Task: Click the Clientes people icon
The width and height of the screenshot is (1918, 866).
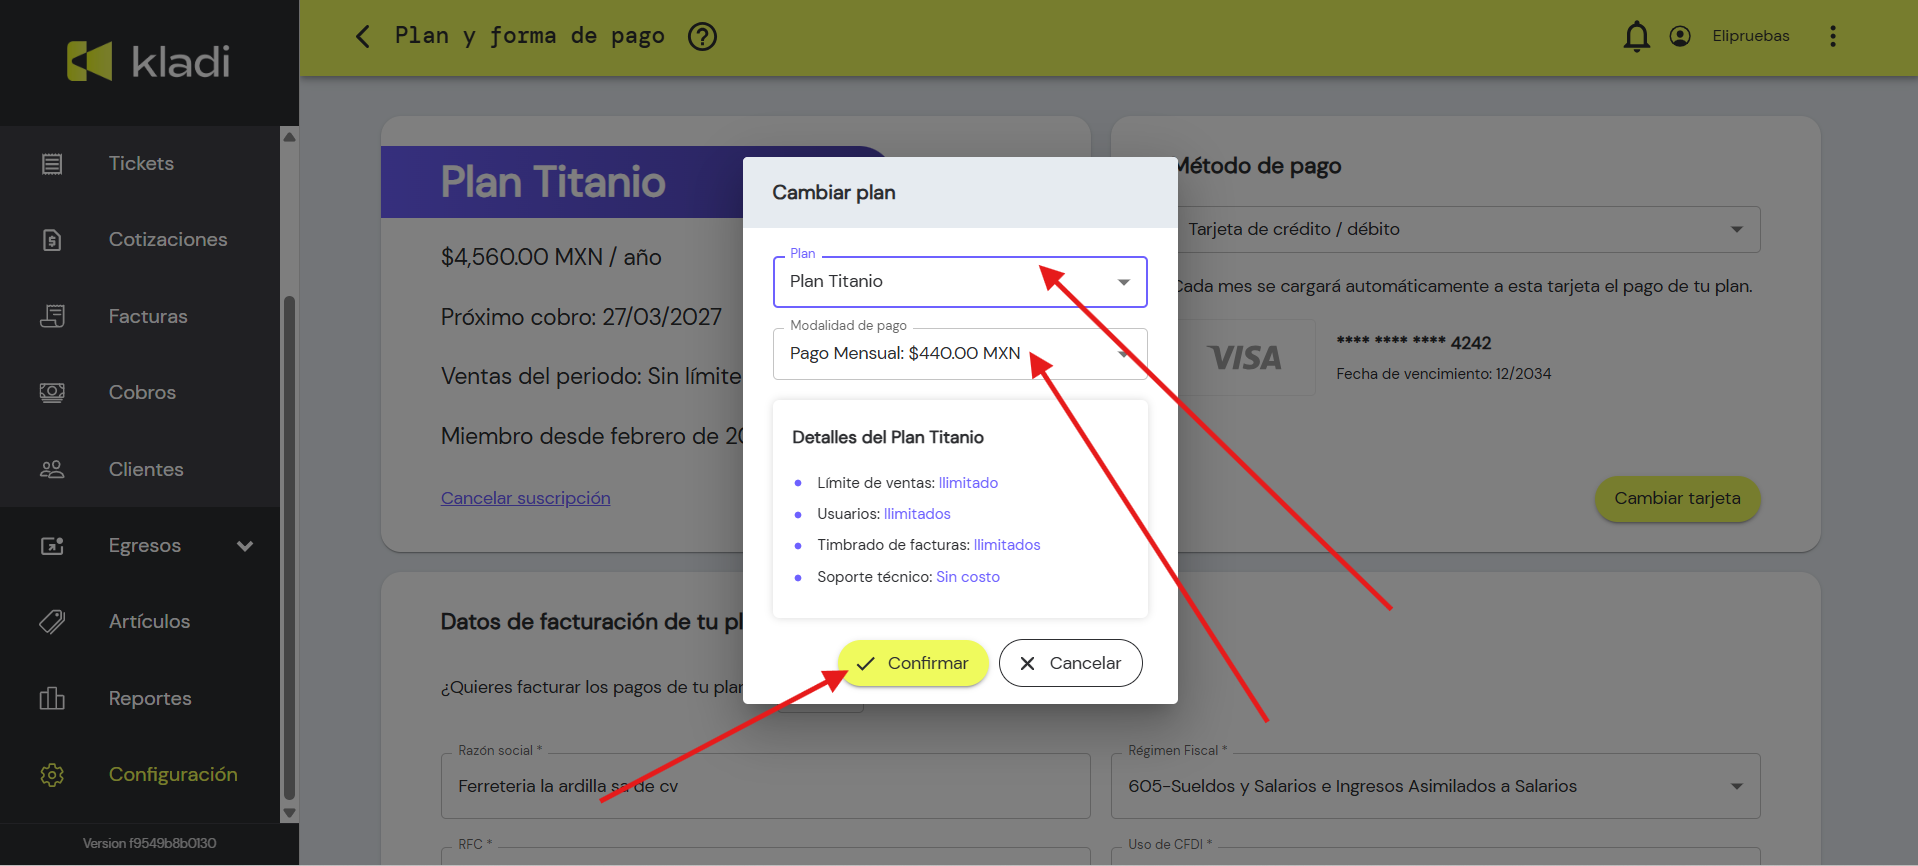Action: 52,469
